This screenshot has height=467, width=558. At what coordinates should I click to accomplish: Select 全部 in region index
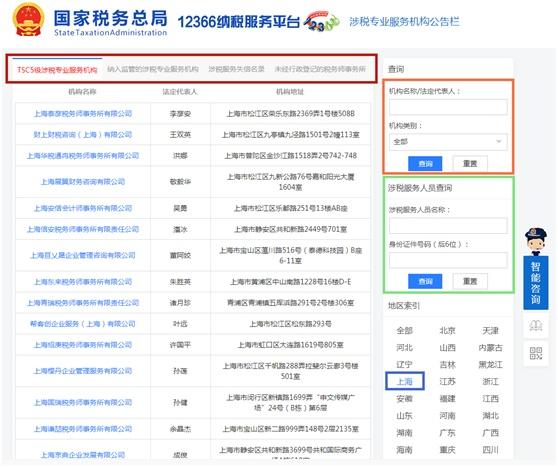[405, 331]
